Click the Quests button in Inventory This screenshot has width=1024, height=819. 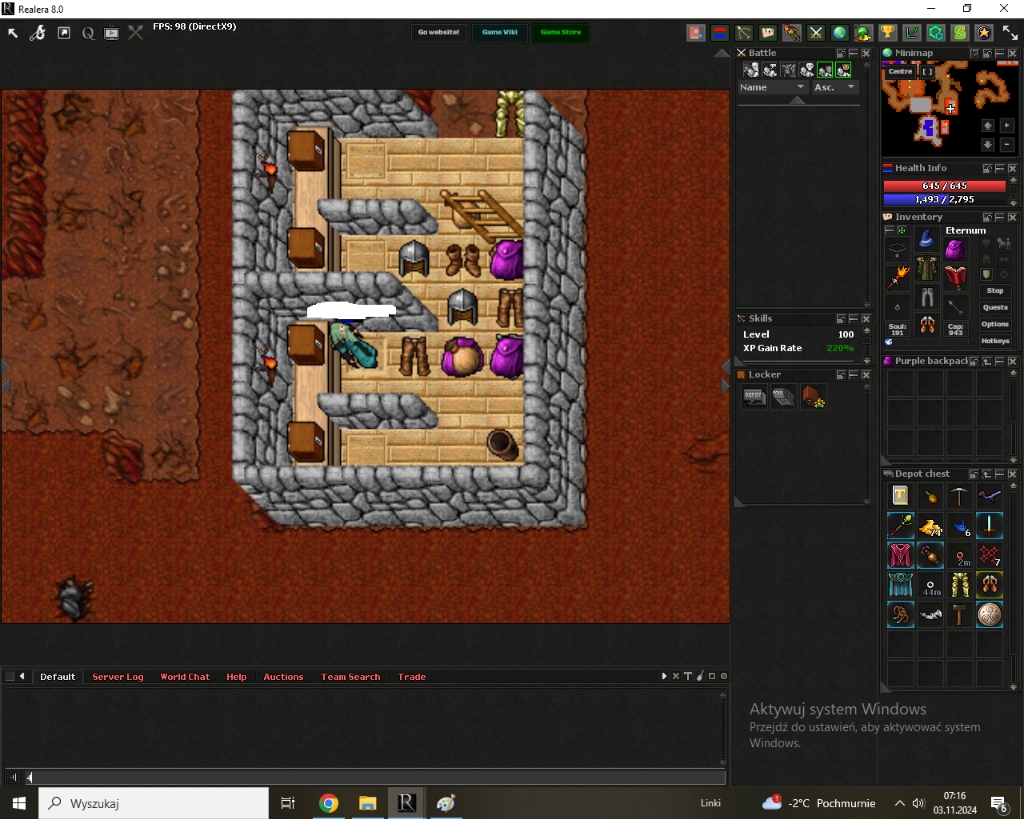(995, 308)
